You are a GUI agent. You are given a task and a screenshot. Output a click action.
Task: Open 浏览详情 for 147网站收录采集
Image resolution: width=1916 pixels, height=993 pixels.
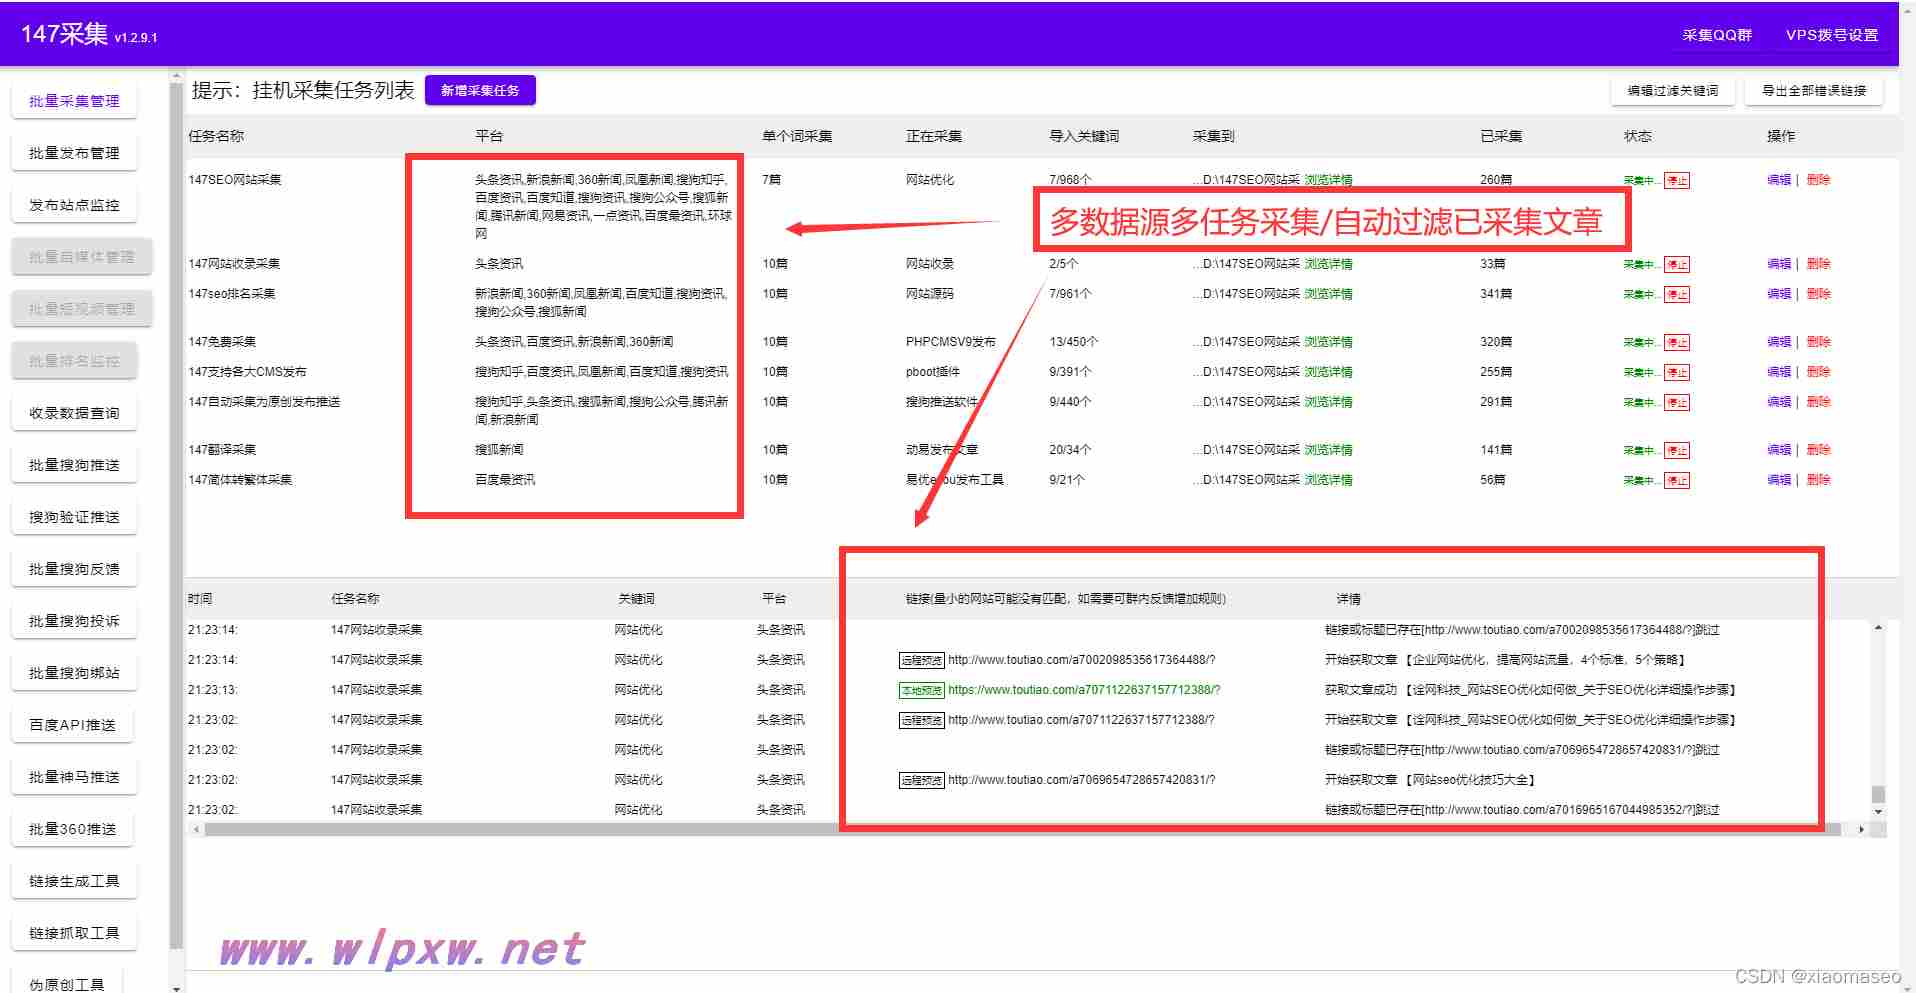click(x=1328, y=264)
